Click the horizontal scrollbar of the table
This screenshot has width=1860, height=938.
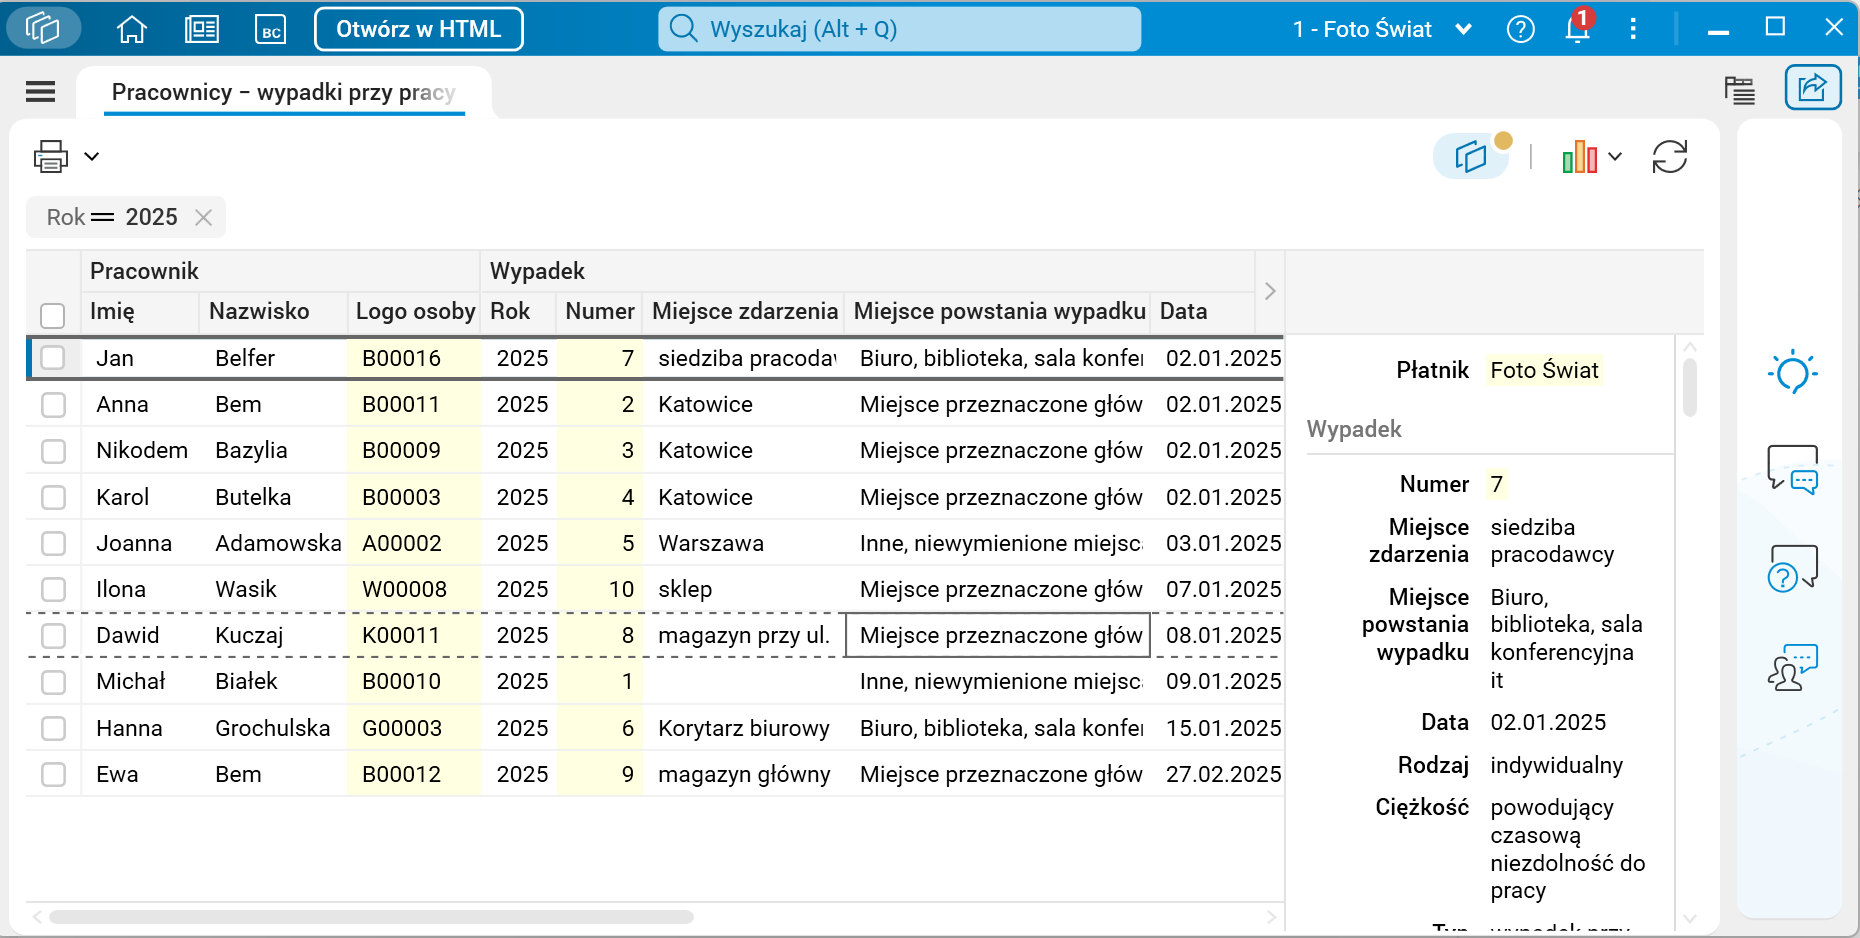click(x=371, y=917)
